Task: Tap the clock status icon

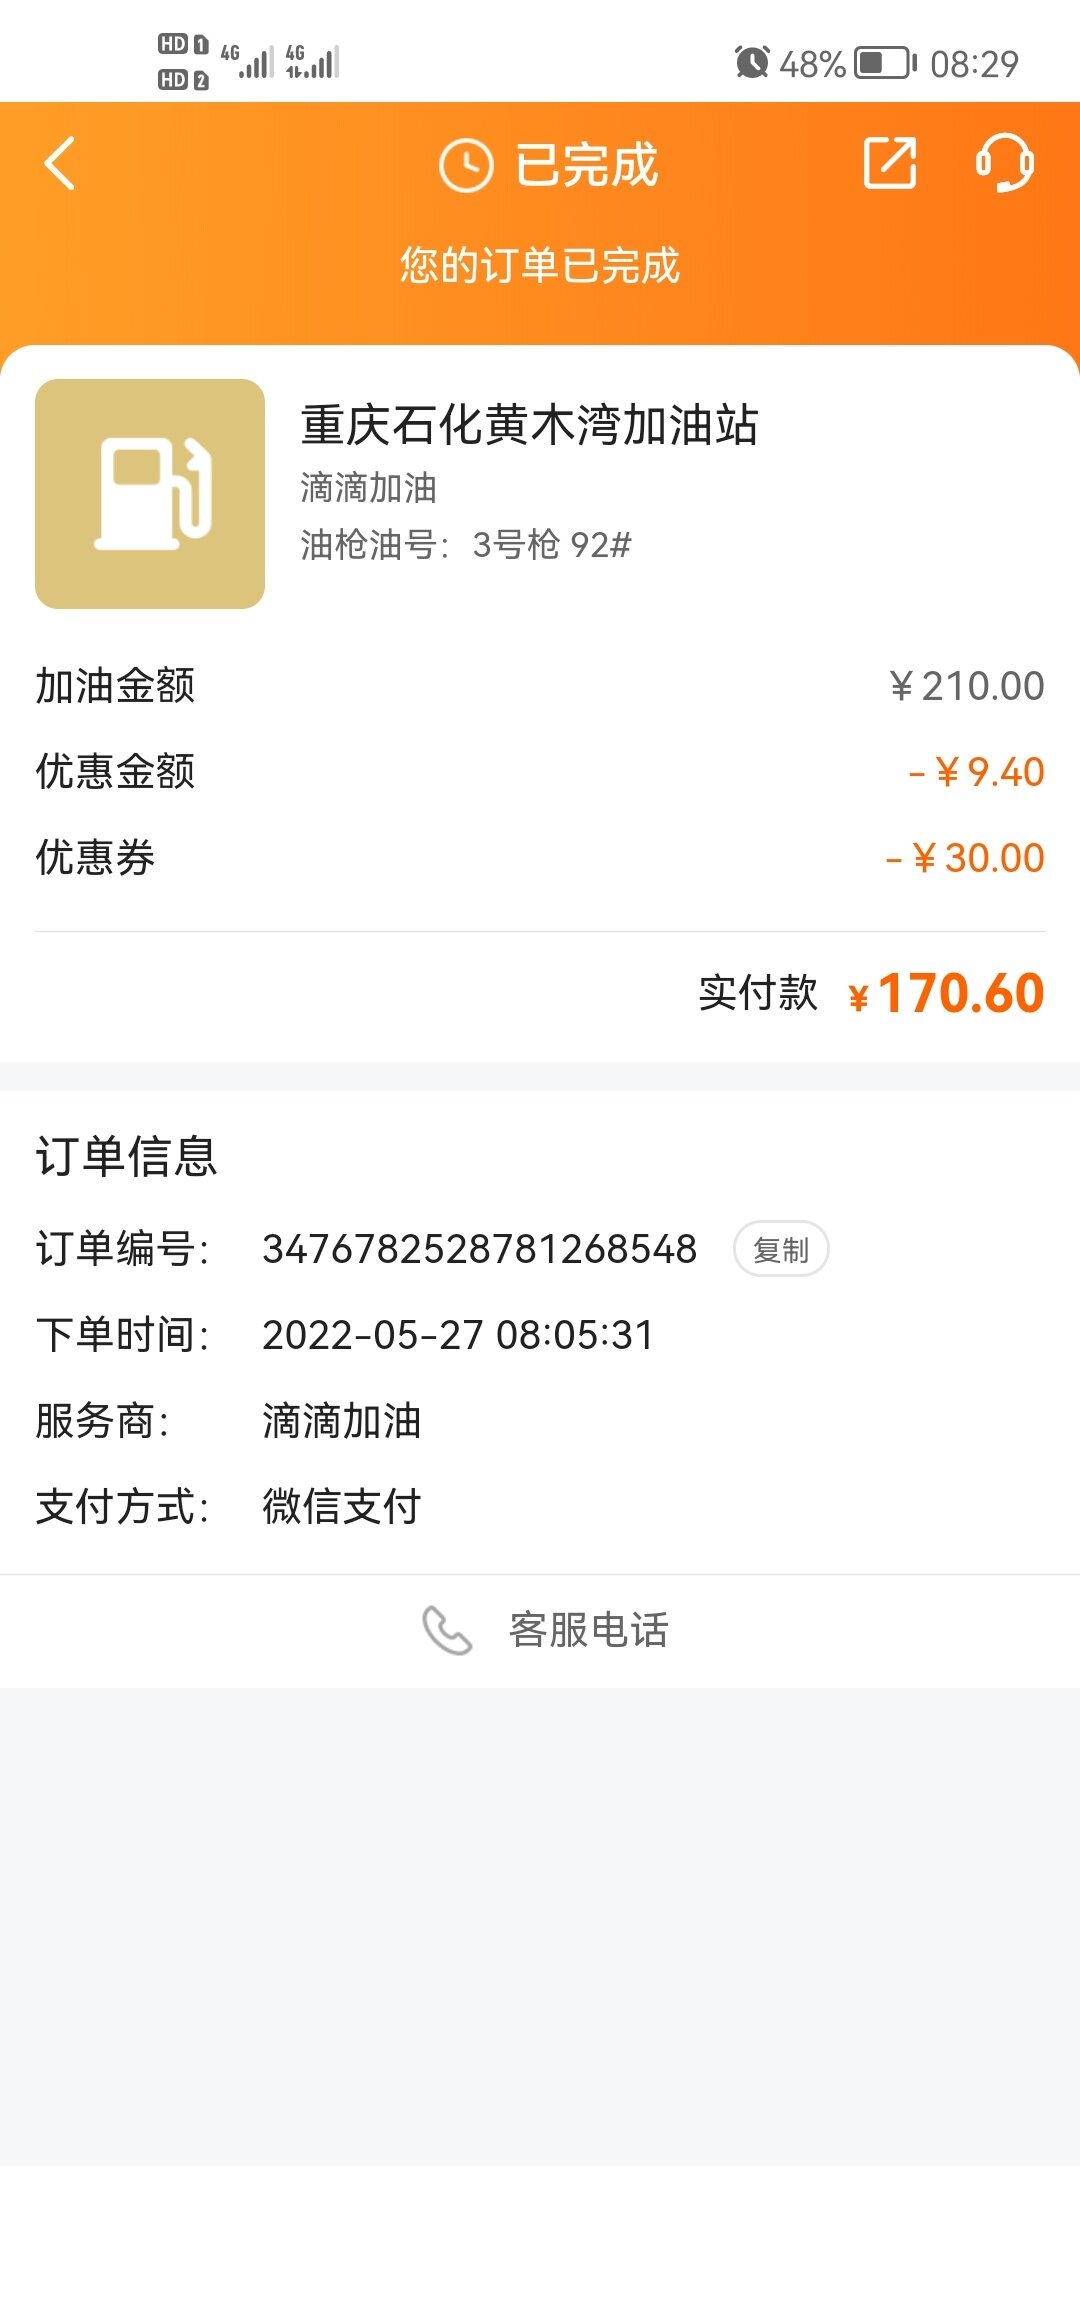Action: point(466,165)
